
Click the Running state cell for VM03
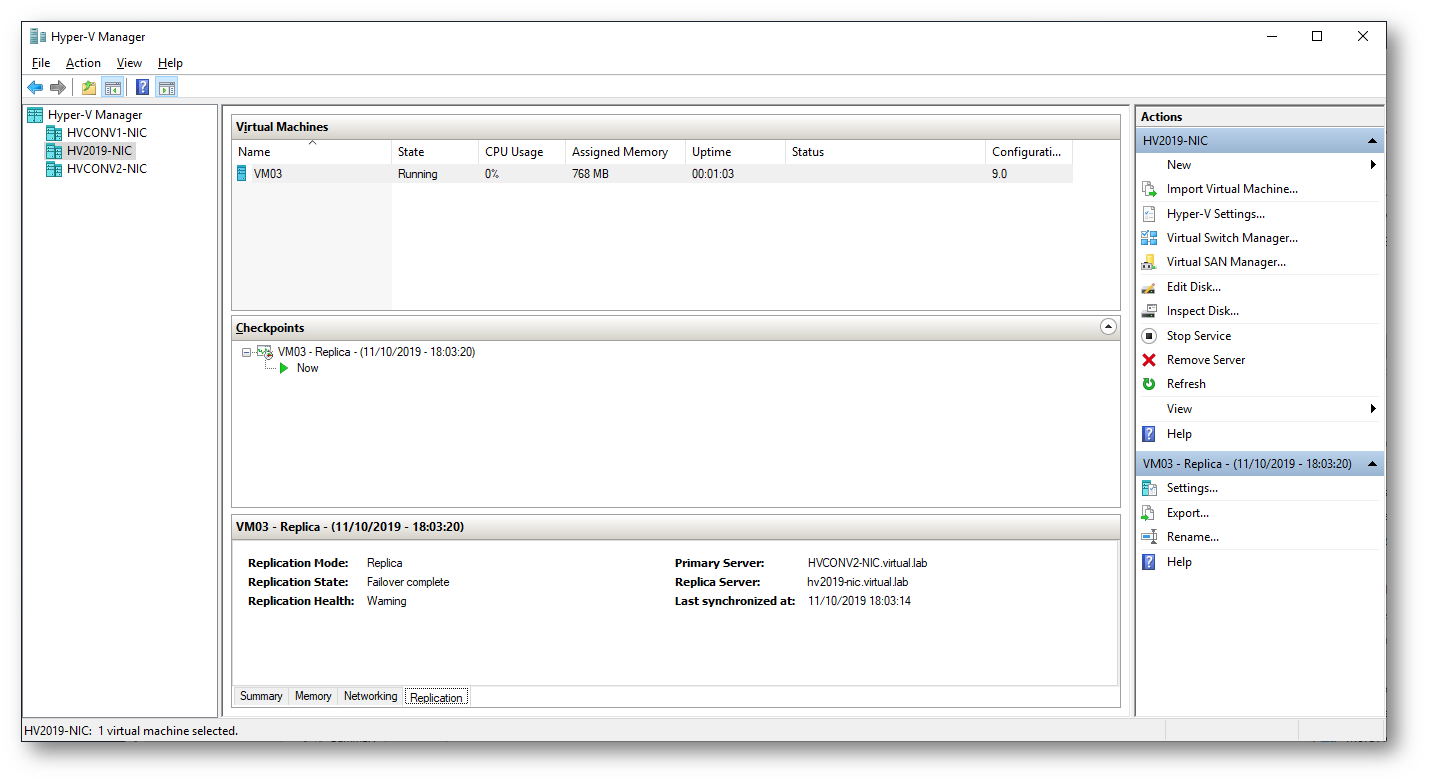click(x=417, y=174)
